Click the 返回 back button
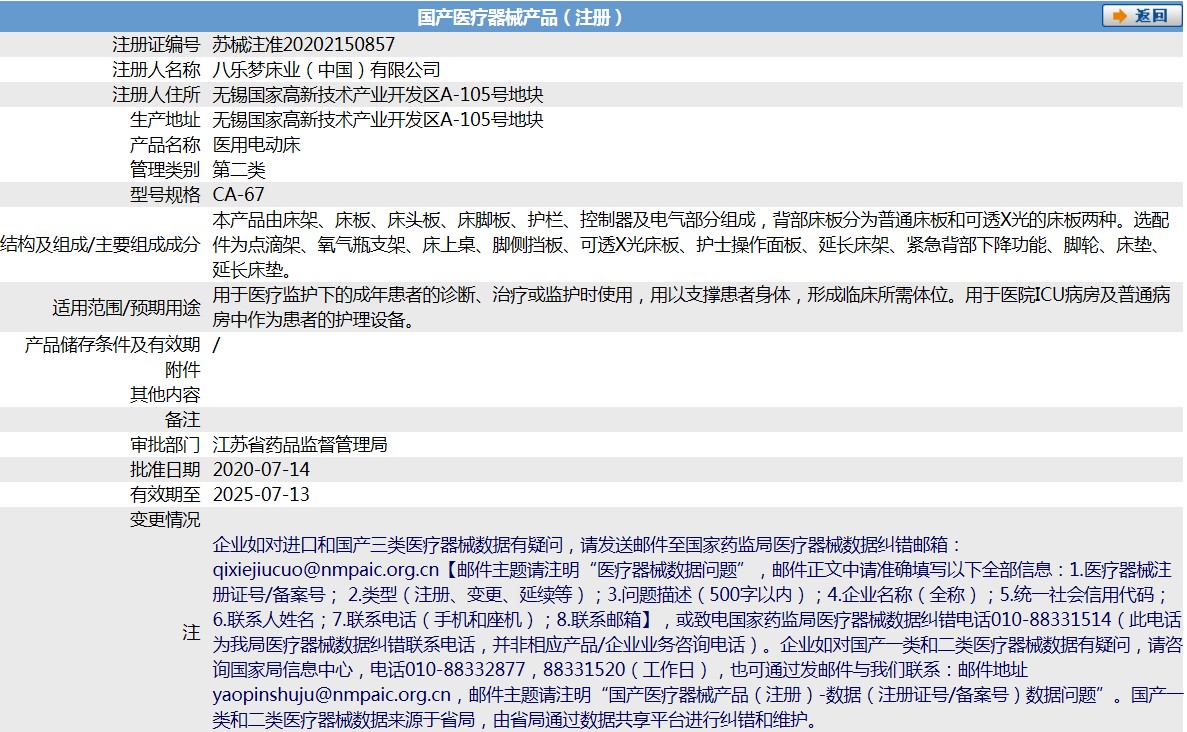Image resolution: width=1187 pixels, height=732 pixels. [x=1142, y=16]
